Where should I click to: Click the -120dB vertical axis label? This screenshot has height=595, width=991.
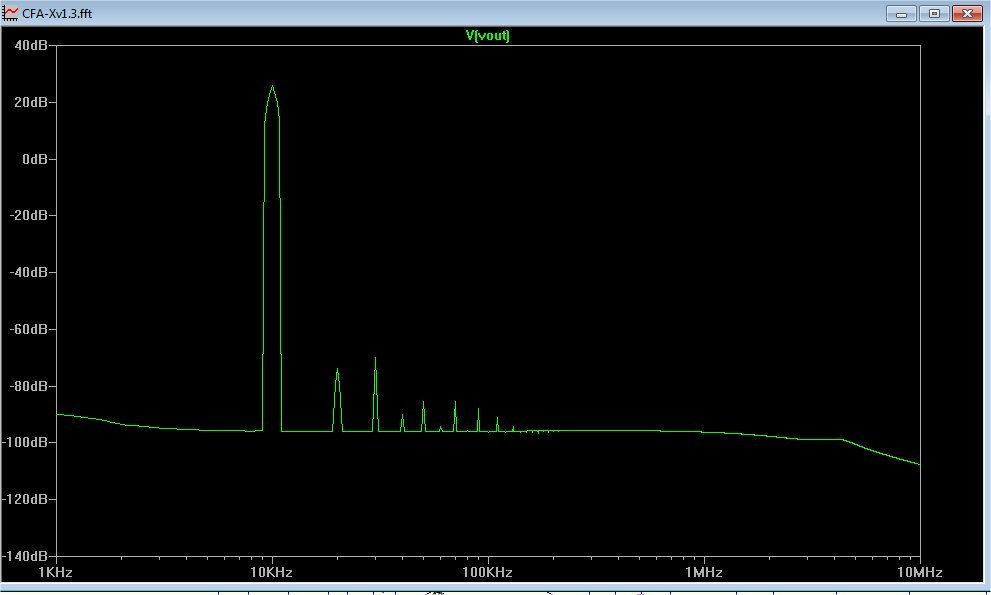[25, 500]
